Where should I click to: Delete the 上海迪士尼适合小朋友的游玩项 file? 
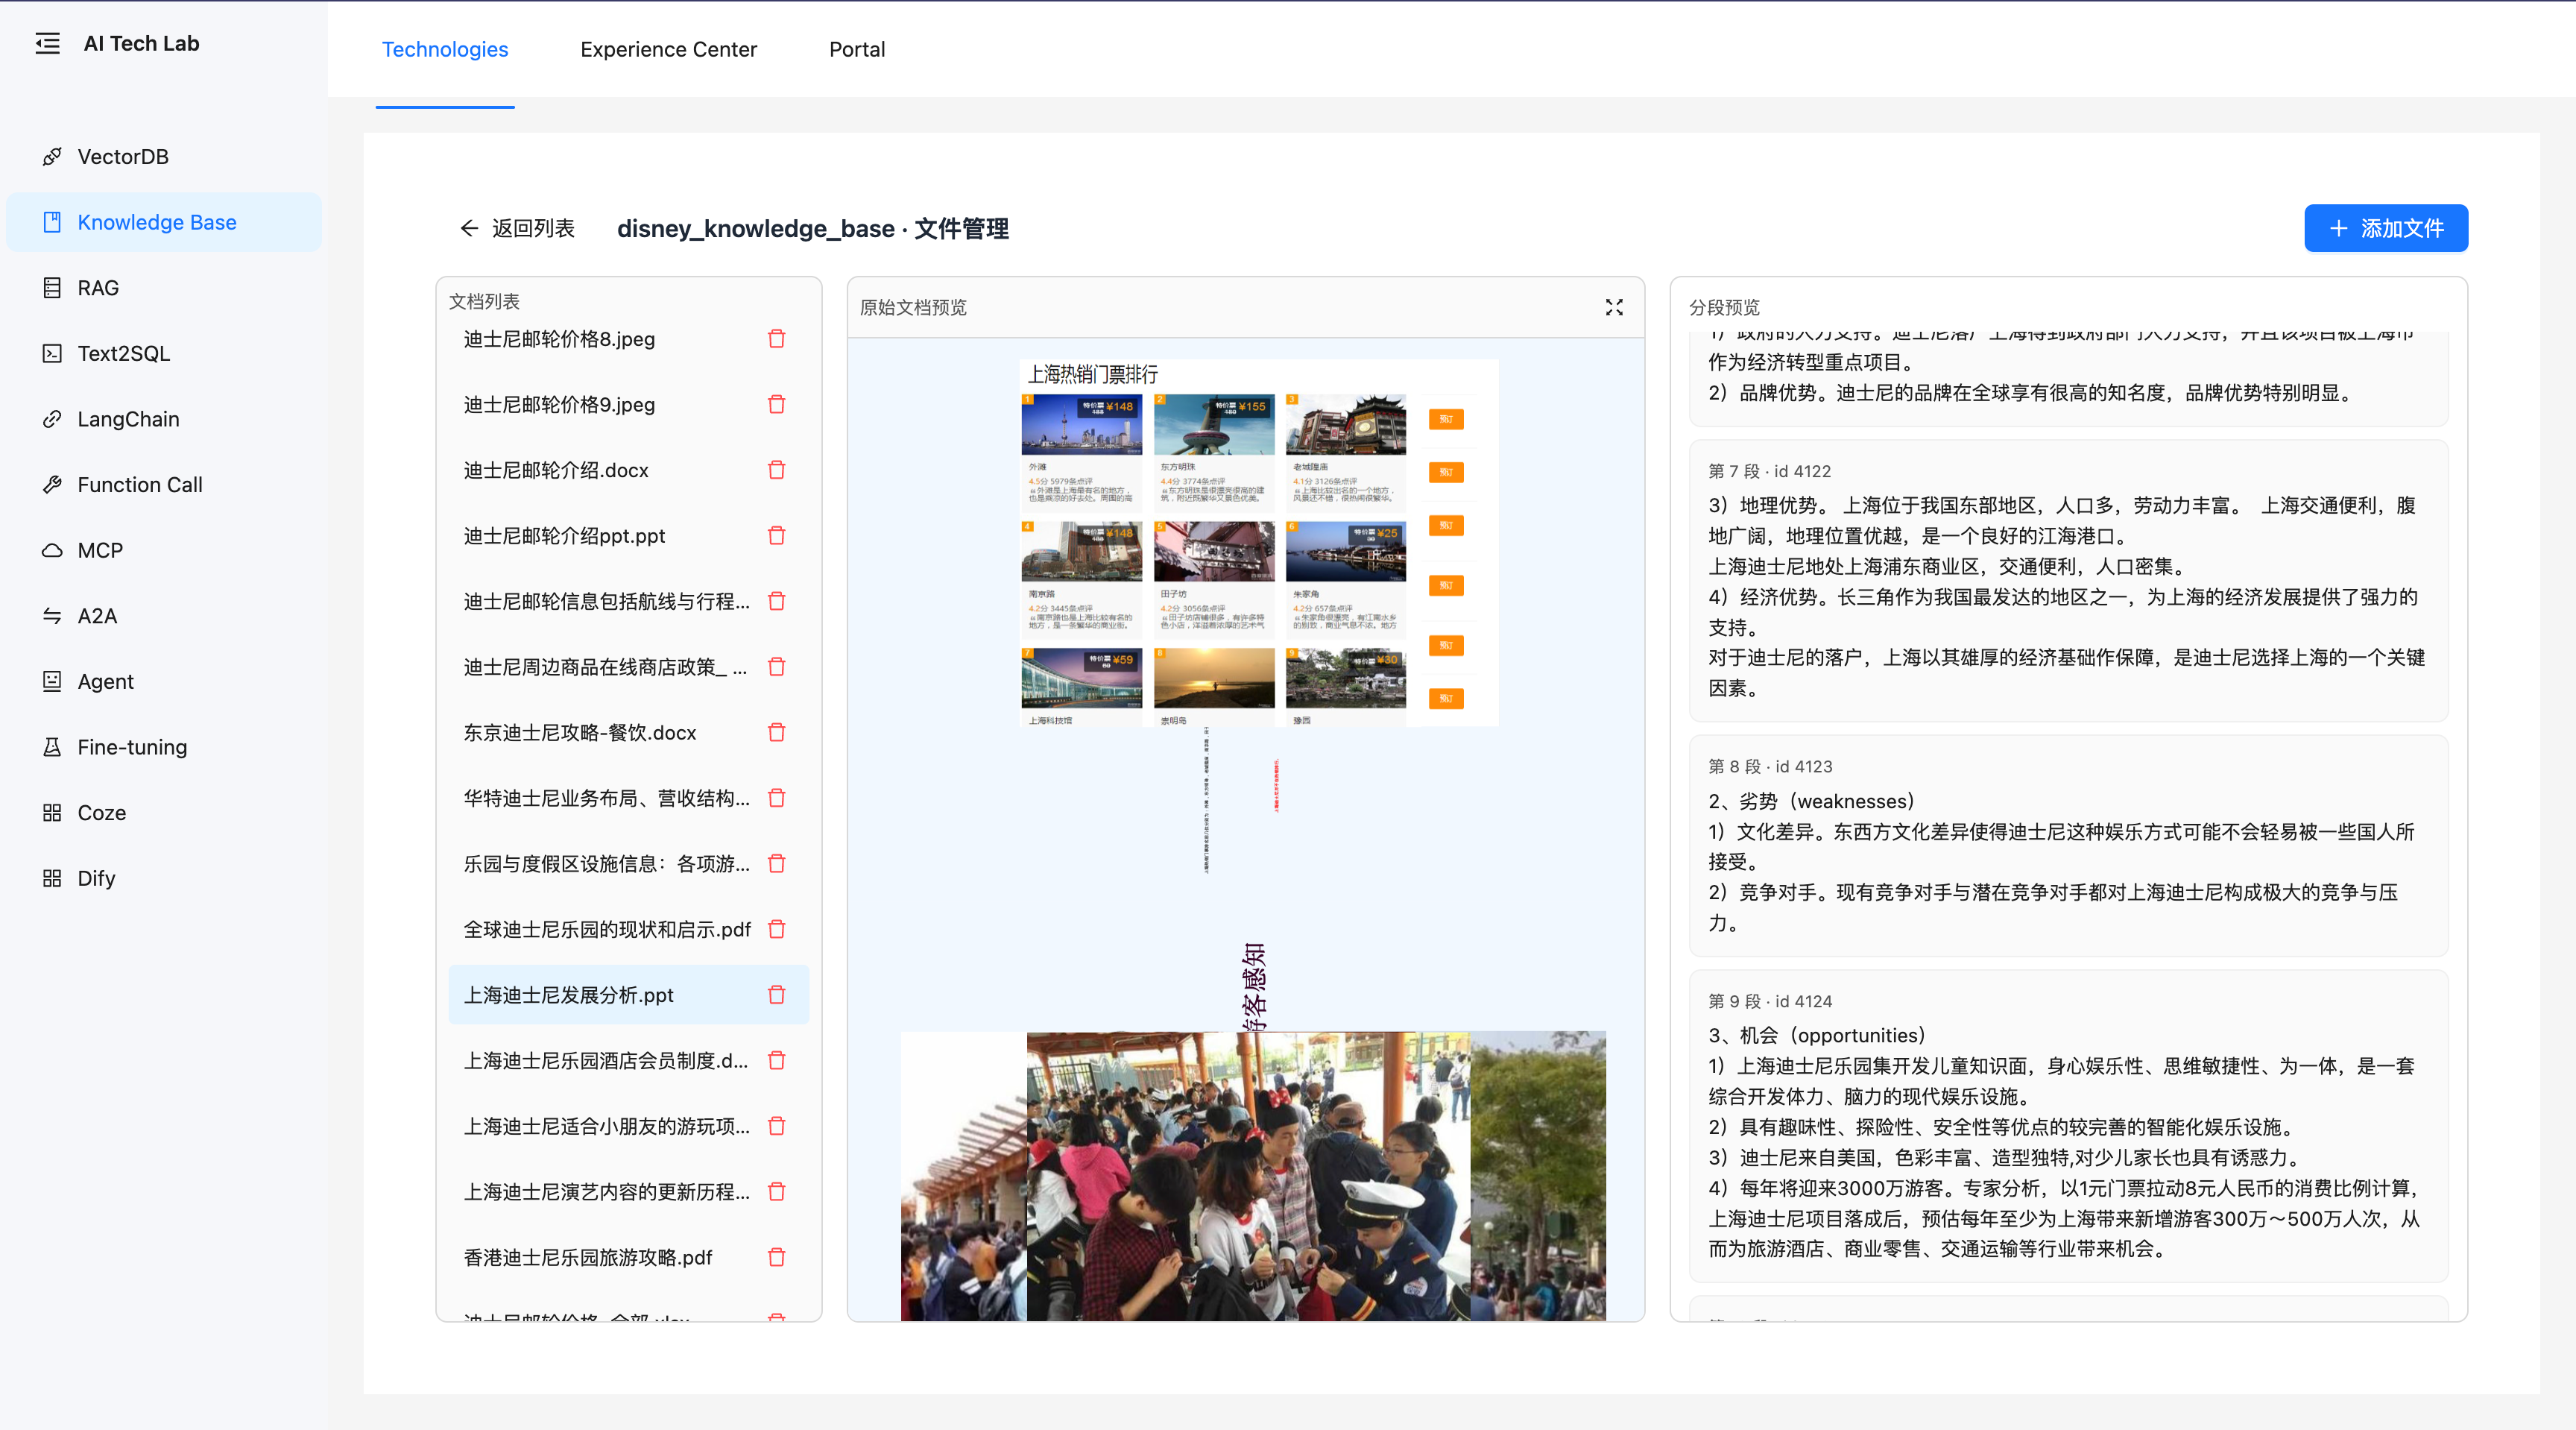776,1126
